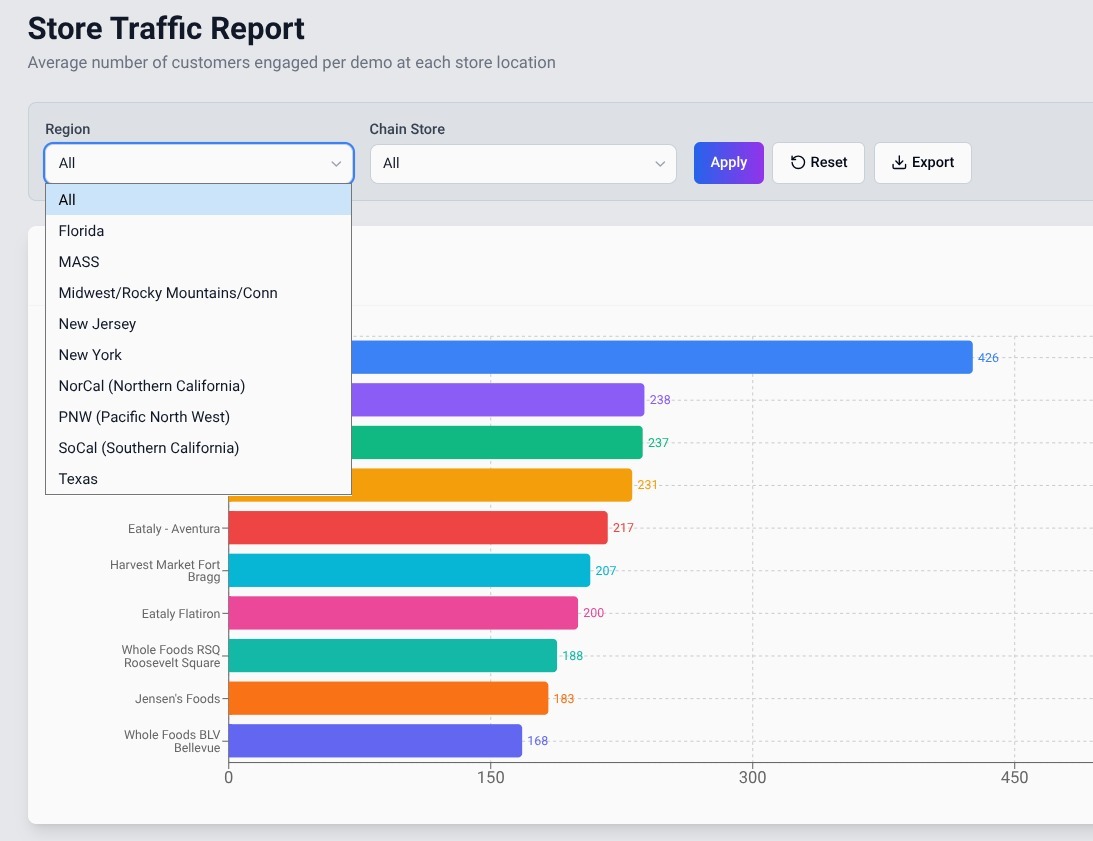Screen dimensions: 1093x841
Task: Click the 200 value label
Action: click(x=594, y=613)
